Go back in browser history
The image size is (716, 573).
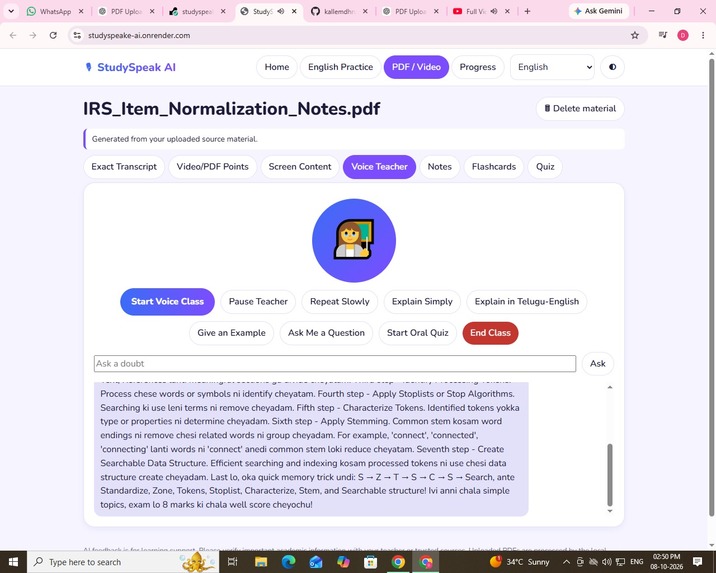(x=13, y=35)
